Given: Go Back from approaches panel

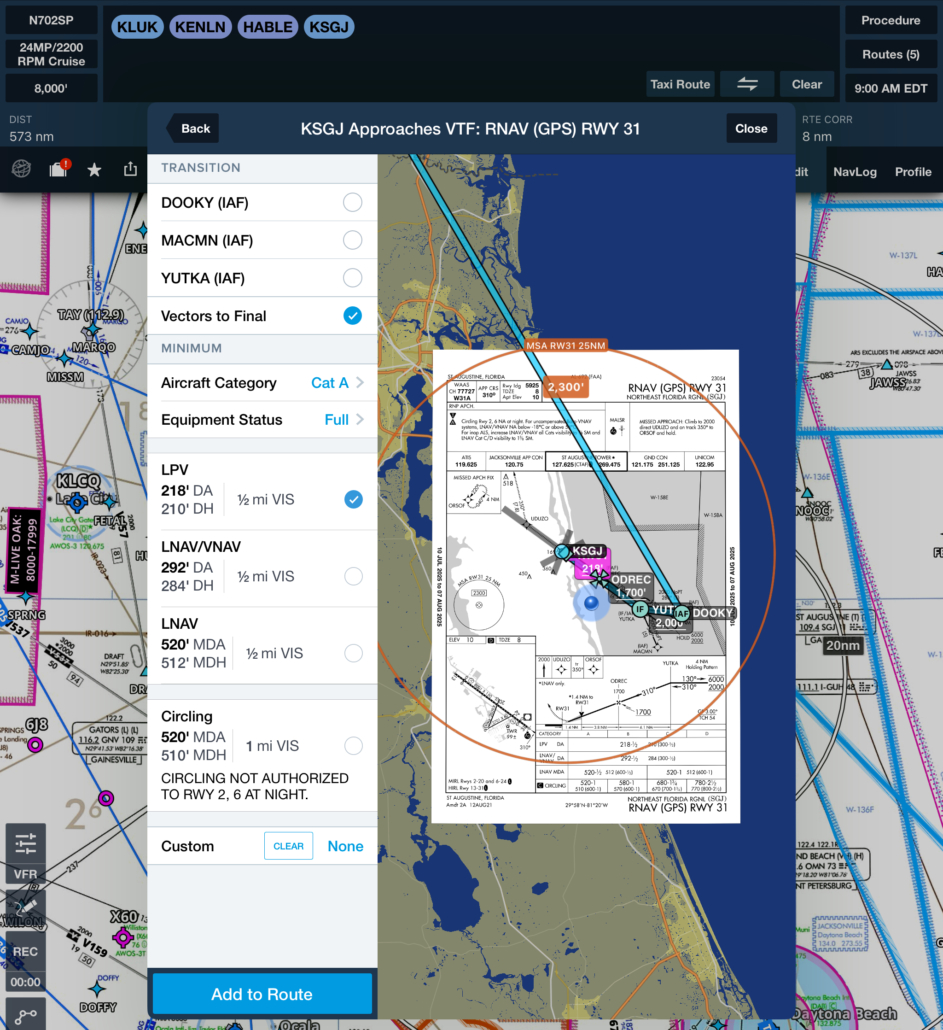Looking at the screenshot, I should click(193, 129).
